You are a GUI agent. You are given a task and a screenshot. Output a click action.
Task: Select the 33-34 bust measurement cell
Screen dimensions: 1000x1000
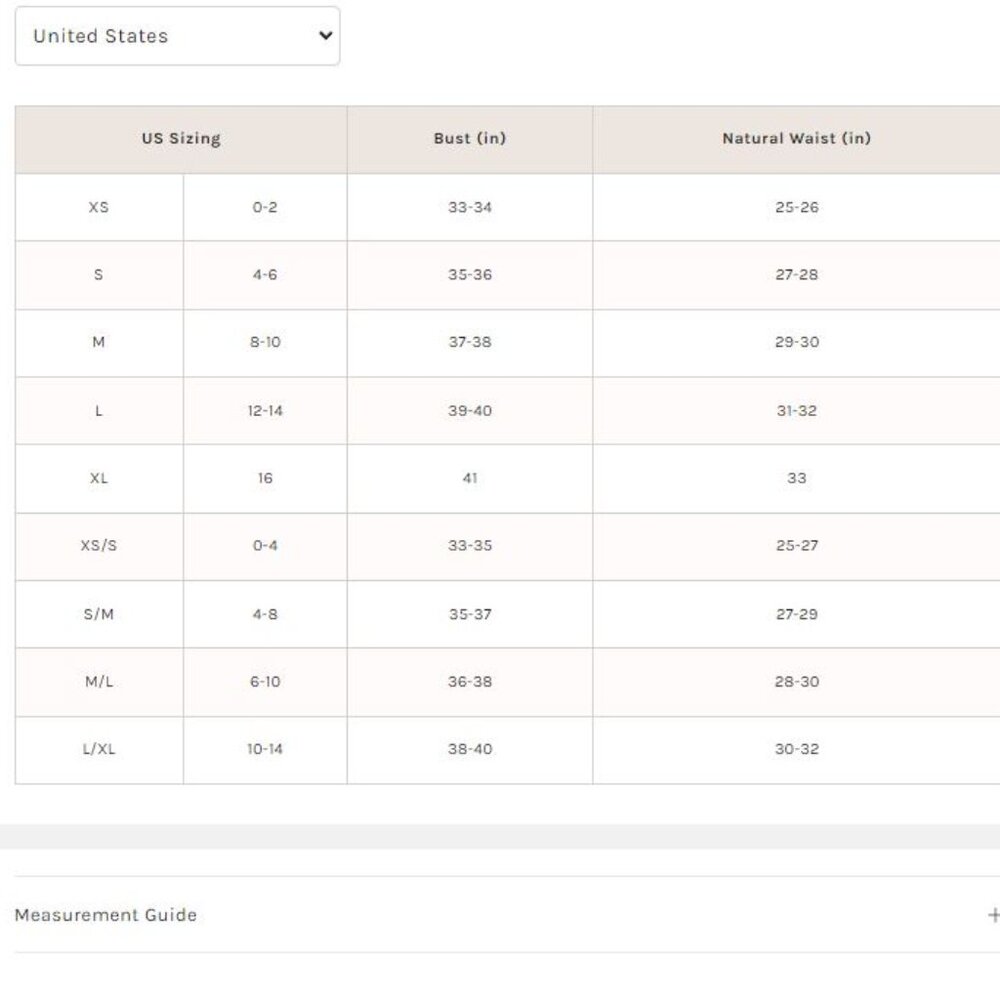click(x=470, y=207)
